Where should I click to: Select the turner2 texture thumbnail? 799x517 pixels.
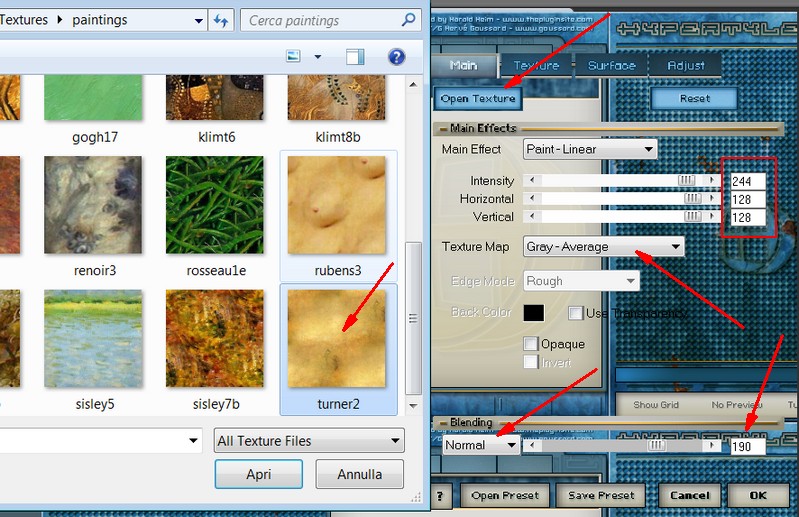pos(337,338)
